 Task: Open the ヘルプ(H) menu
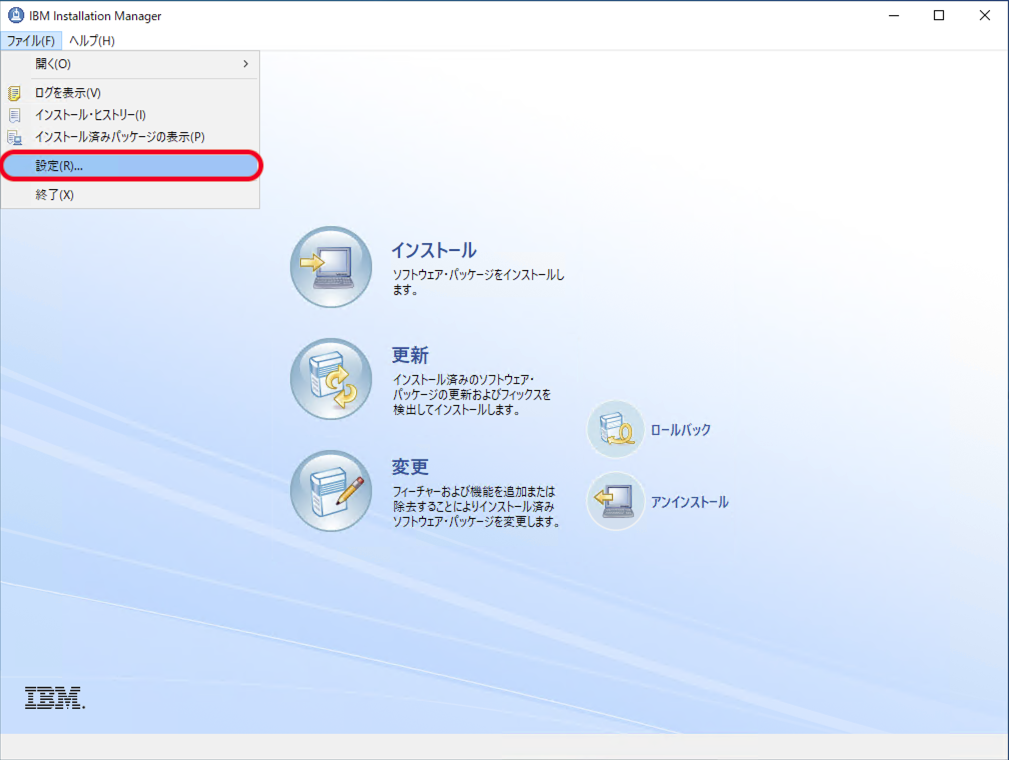(x=92, y=41)
